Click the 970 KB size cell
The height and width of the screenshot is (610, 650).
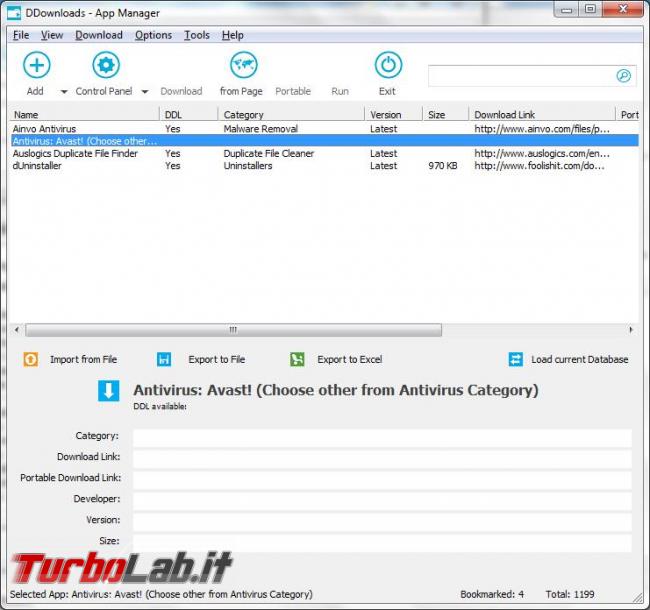(443, 166)
